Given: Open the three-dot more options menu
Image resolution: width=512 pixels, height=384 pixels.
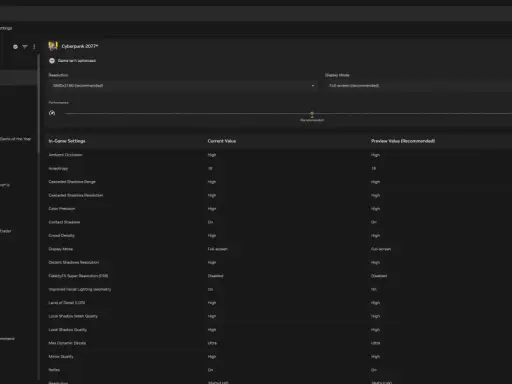Looking at the screenshot, I should [34, 47].
